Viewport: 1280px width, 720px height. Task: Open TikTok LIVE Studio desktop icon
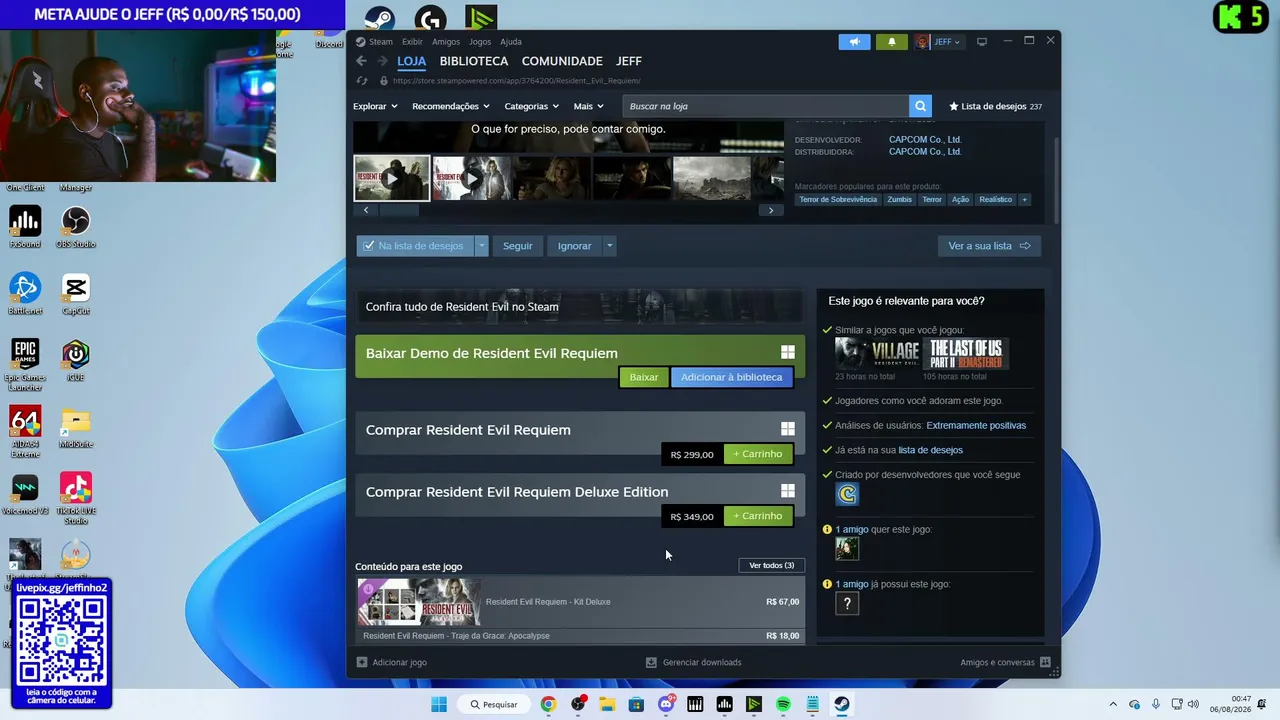pyautogui.click(x=76, y=498)
